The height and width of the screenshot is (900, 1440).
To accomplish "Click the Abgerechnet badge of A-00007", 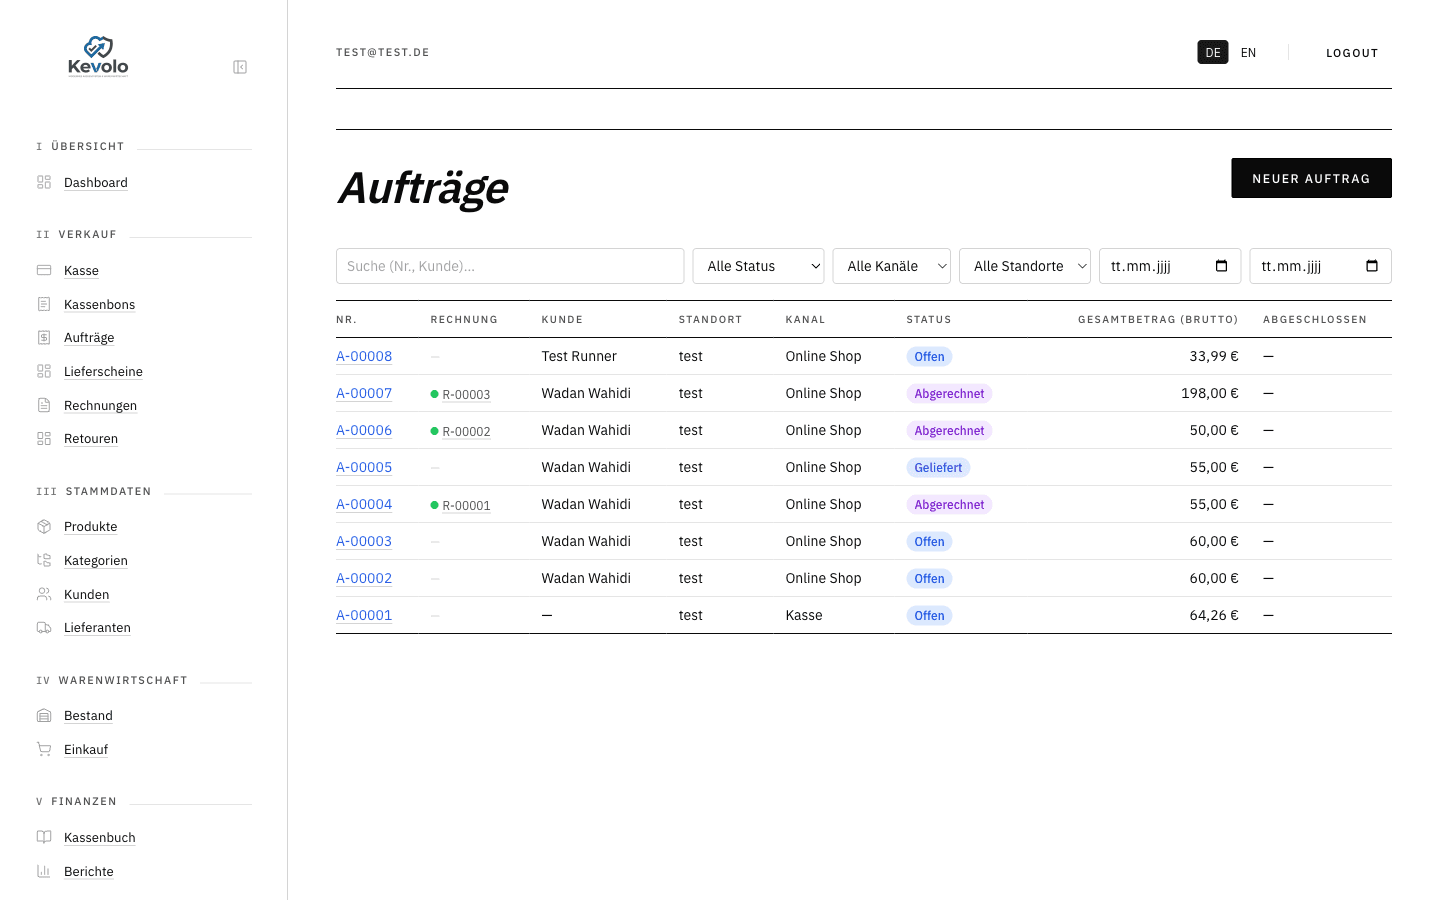I will pyautogui.click(x=949, y=393).
